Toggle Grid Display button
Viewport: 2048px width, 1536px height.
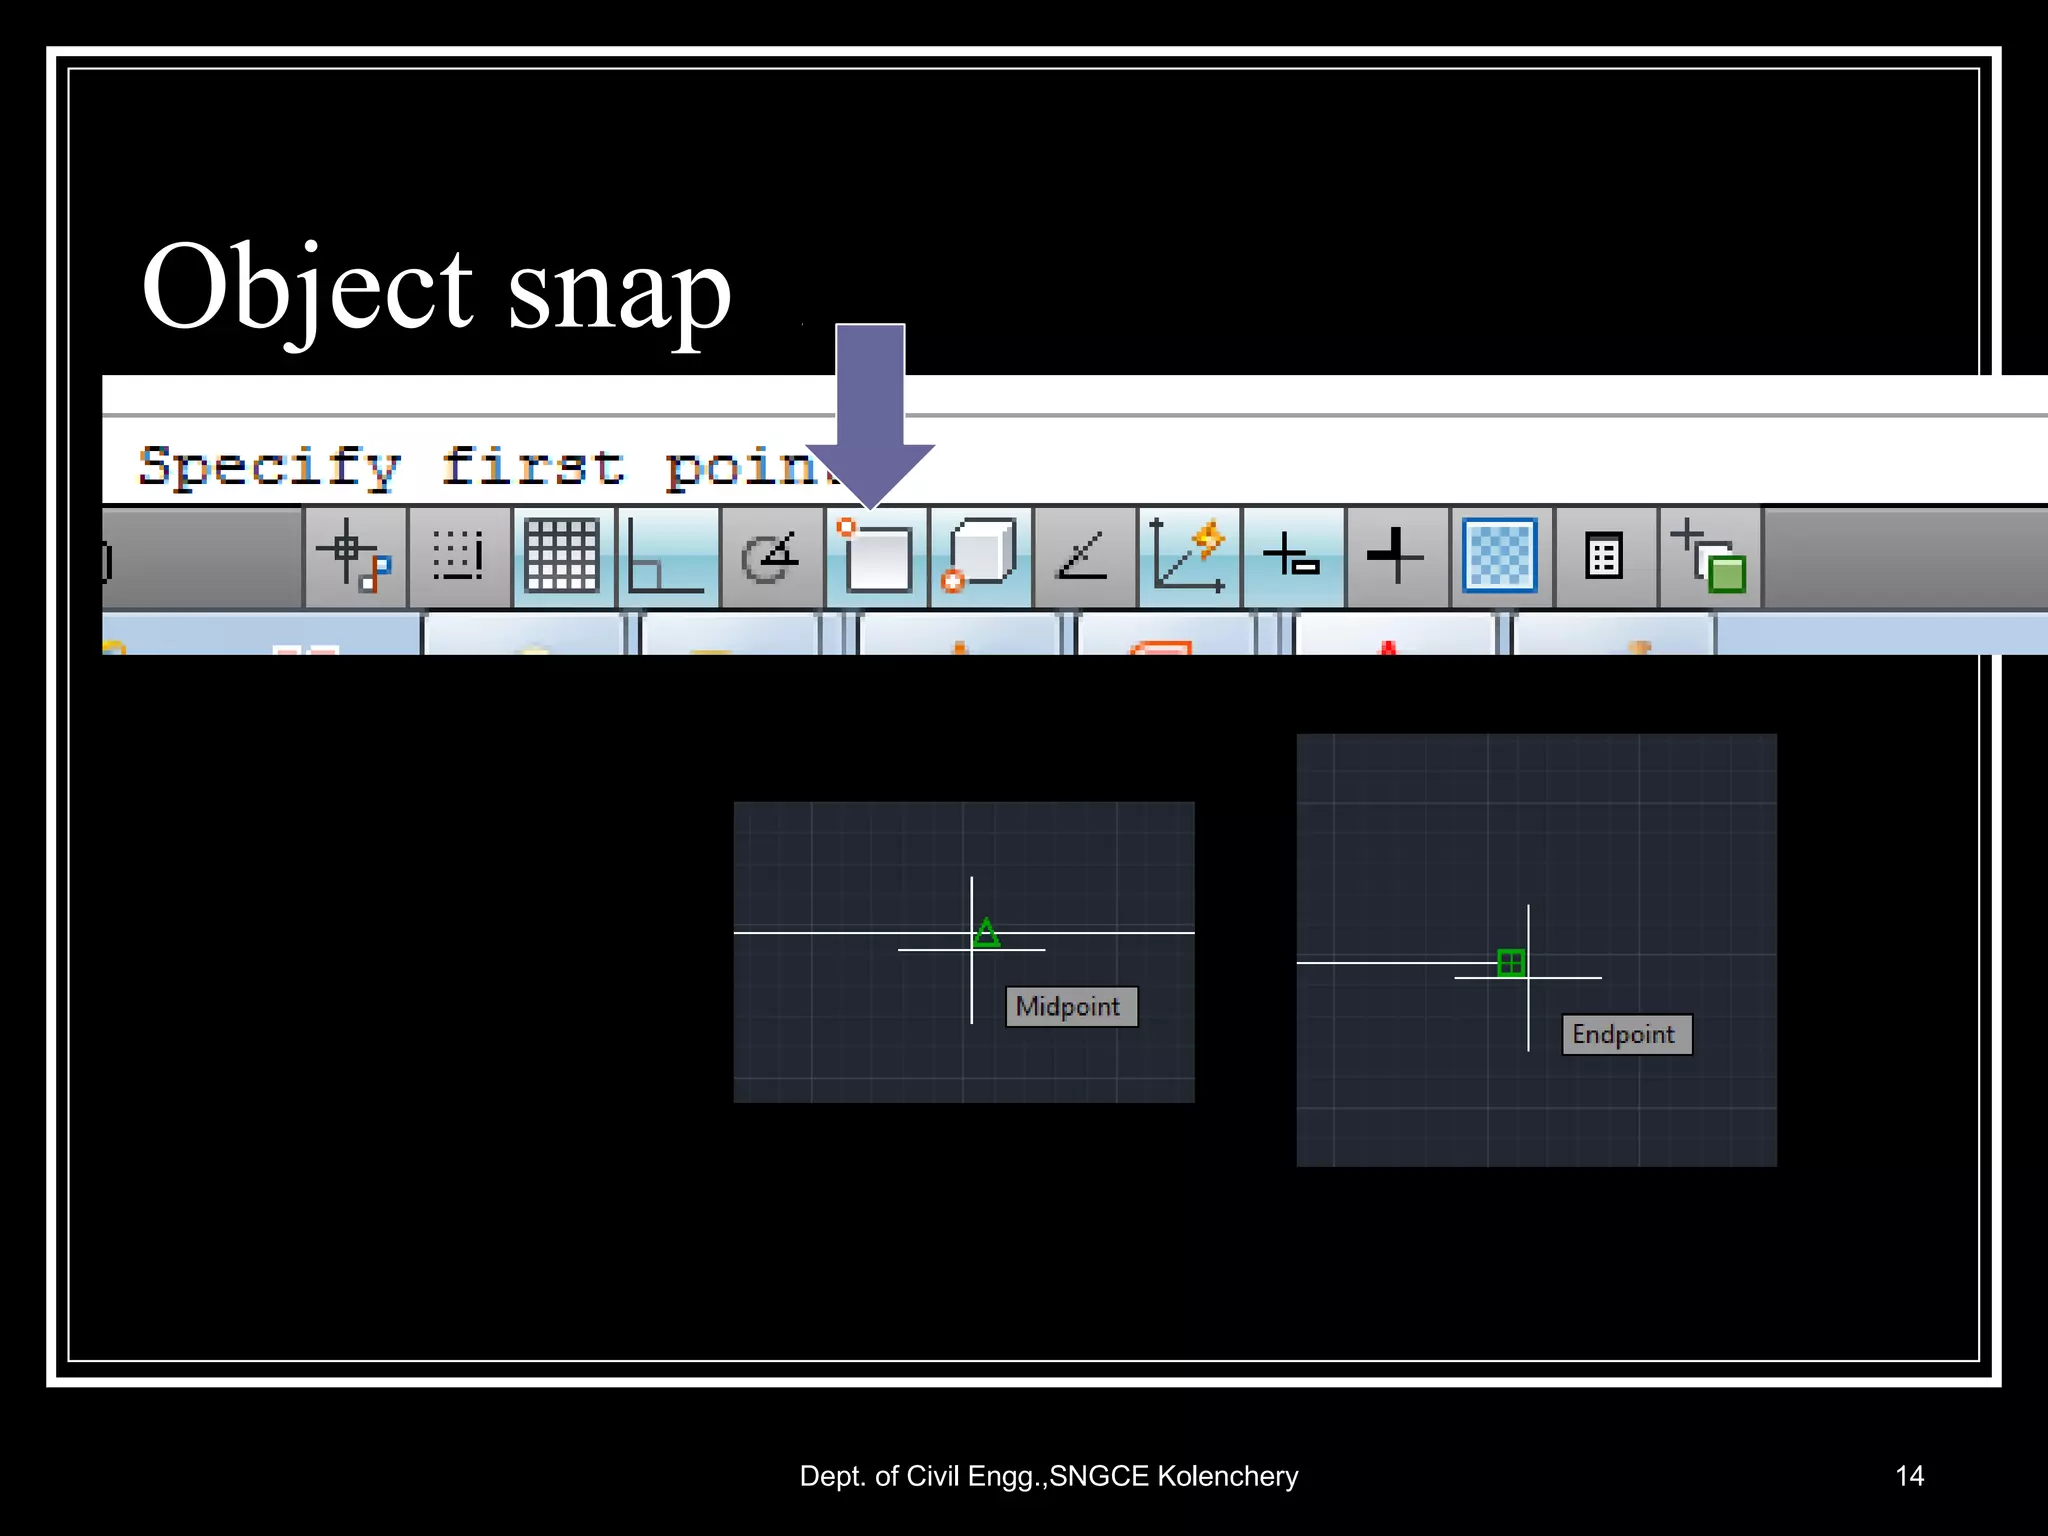point(563,557)
